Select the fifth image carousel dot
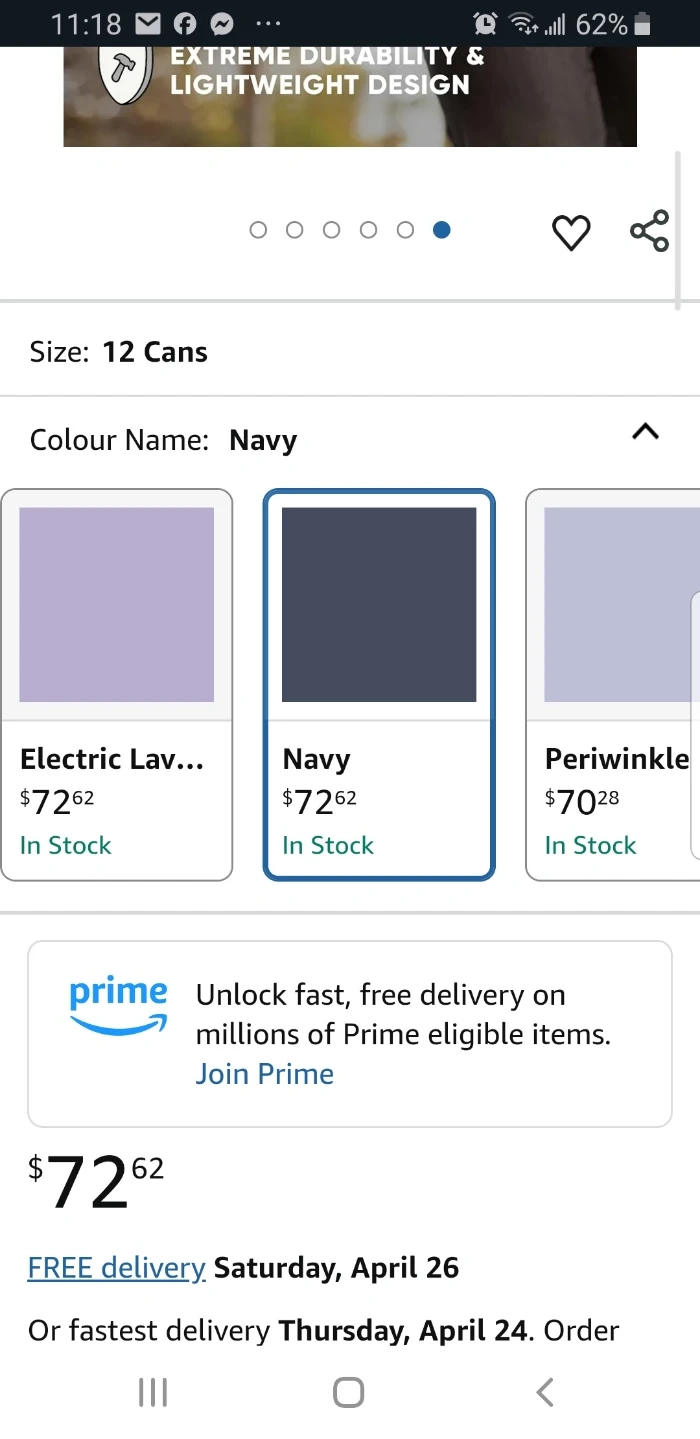 tap(405, 230)
